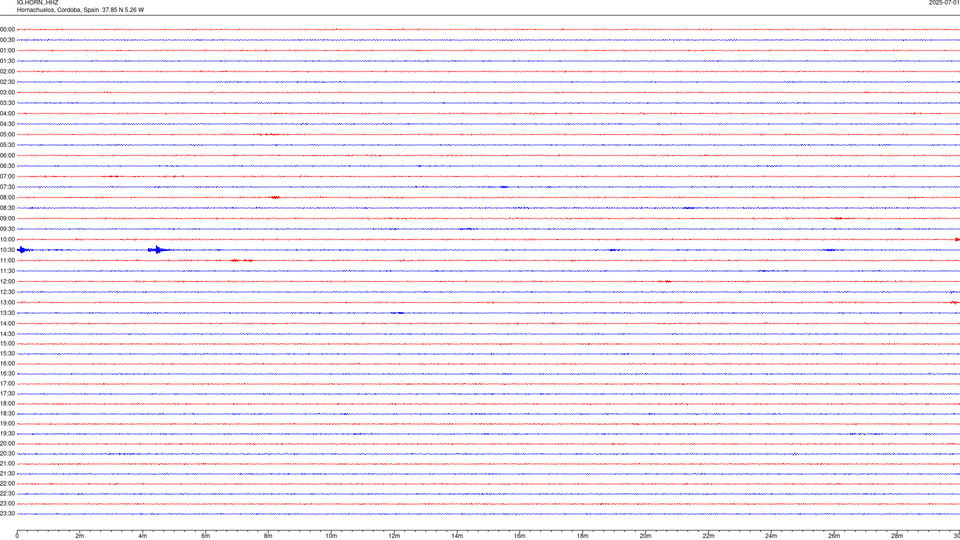Screen dimensions: 960x540
Task: Pick the 24m axis tick label
Action: tap(771, 536)
